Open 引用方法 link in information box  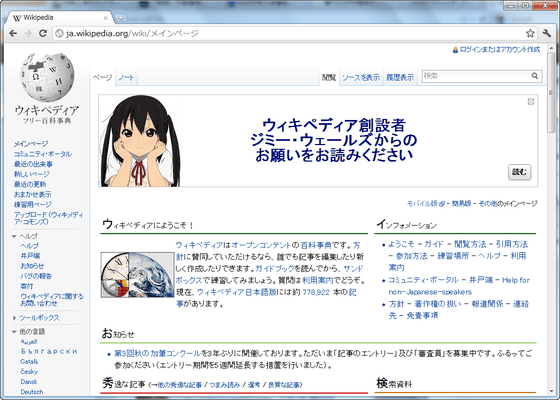pyautogui.click(x=511, y=244)
